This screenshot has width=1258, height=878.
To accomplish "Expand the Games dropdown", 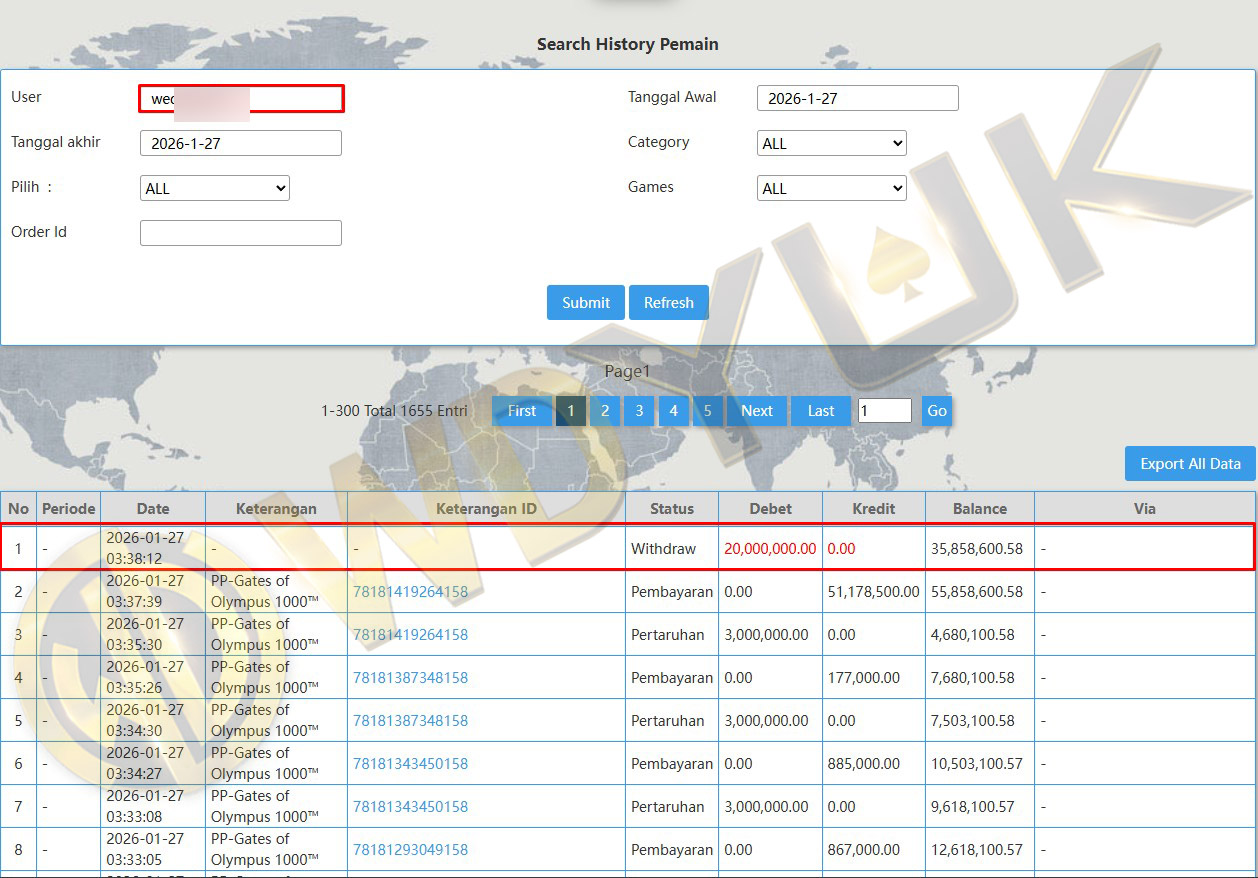I will pyautogui.click(x=831, y=188).
